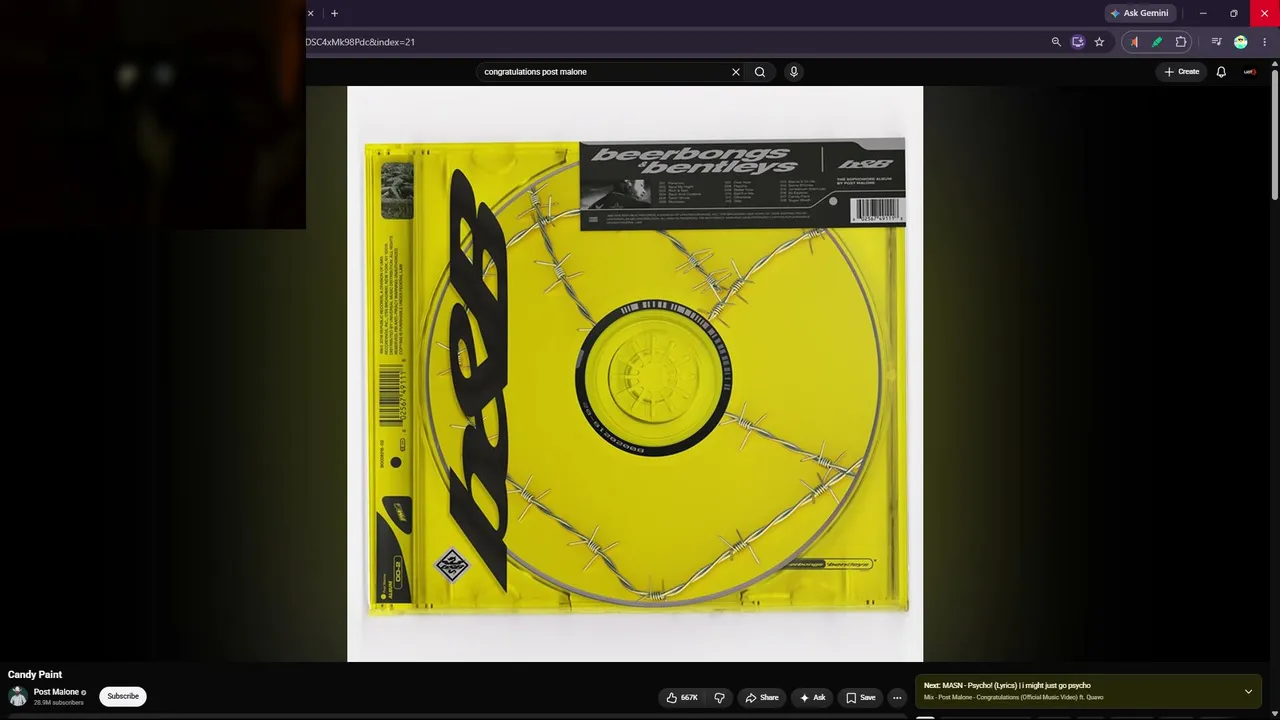Image resolution: width=1280 pixels, height=720 pixels.
Task: Open the Chrome three-dot menu
Action: click(1264, 42)
